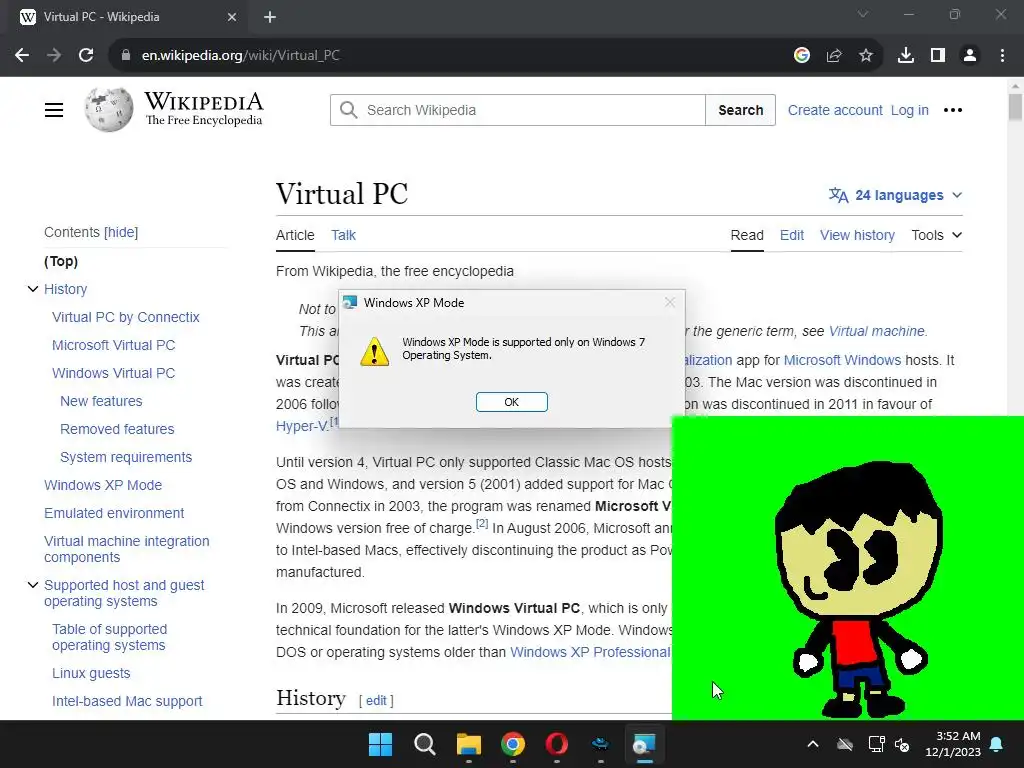This screenshot has width=1024, height=768.
Task: Open the Google account icon in address bar
Action: pyautogui.click(x=802, y=56)
